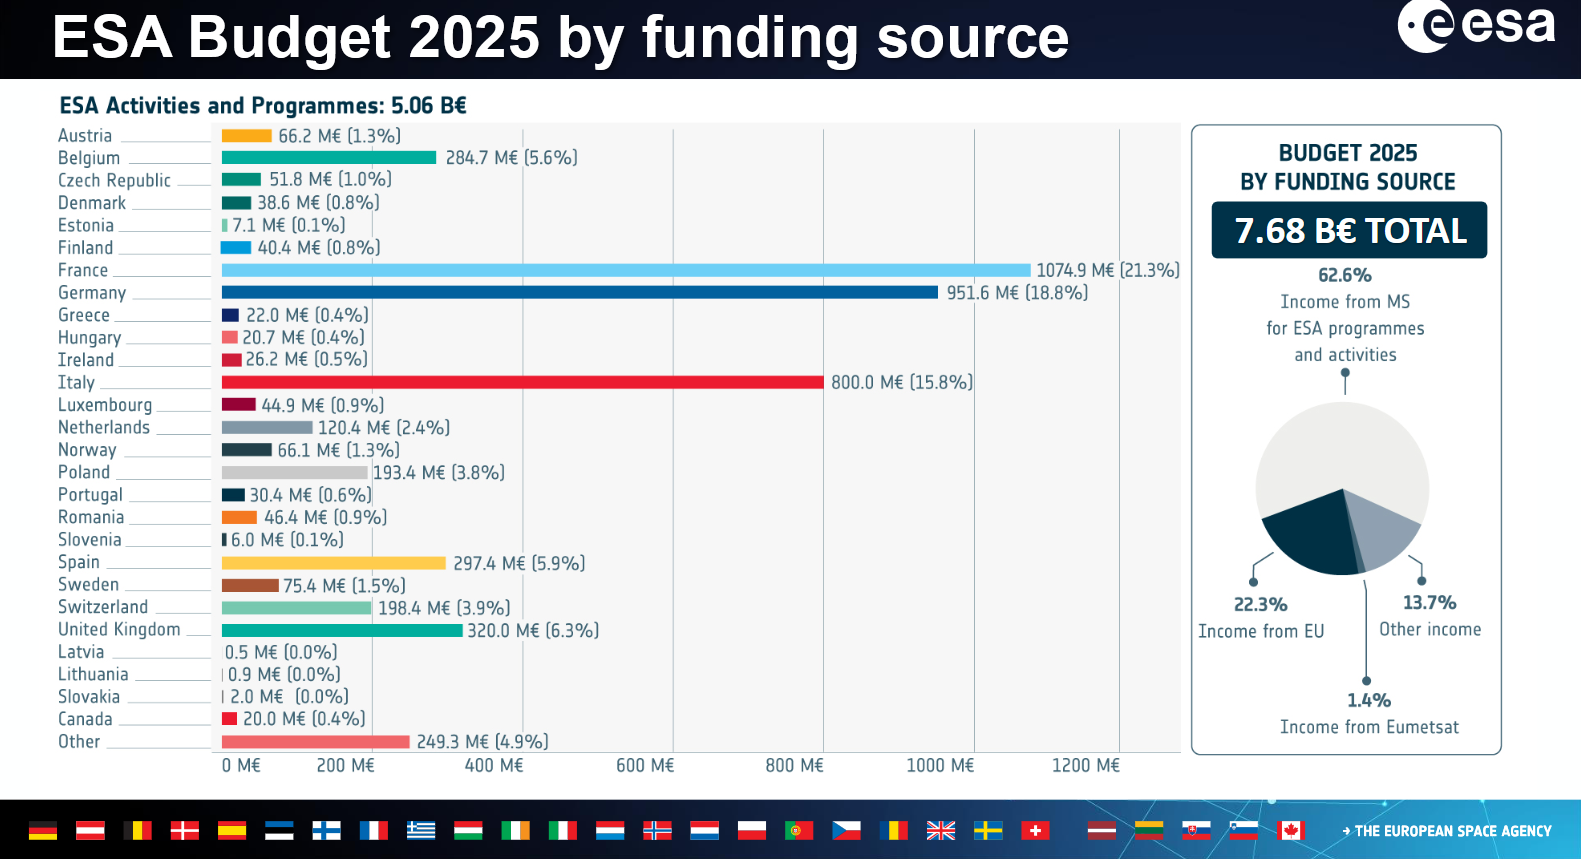
Task: Click the red Italy bar
Action: point(523,382)
